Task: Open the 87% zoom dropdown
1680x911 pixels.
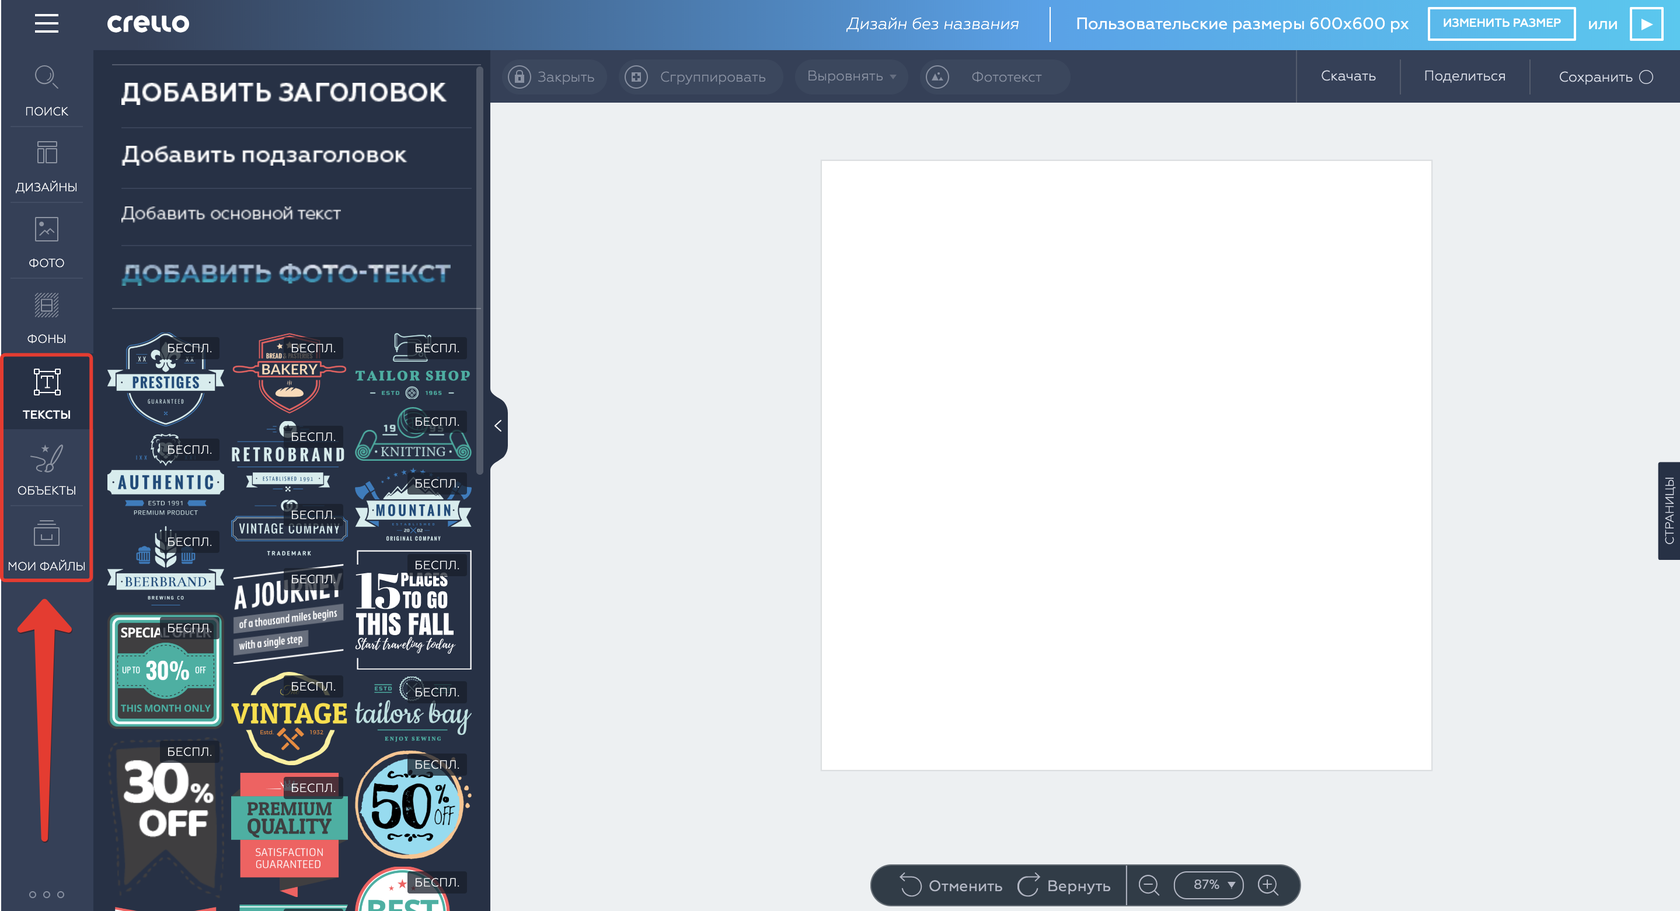Action: (1209, 885)
